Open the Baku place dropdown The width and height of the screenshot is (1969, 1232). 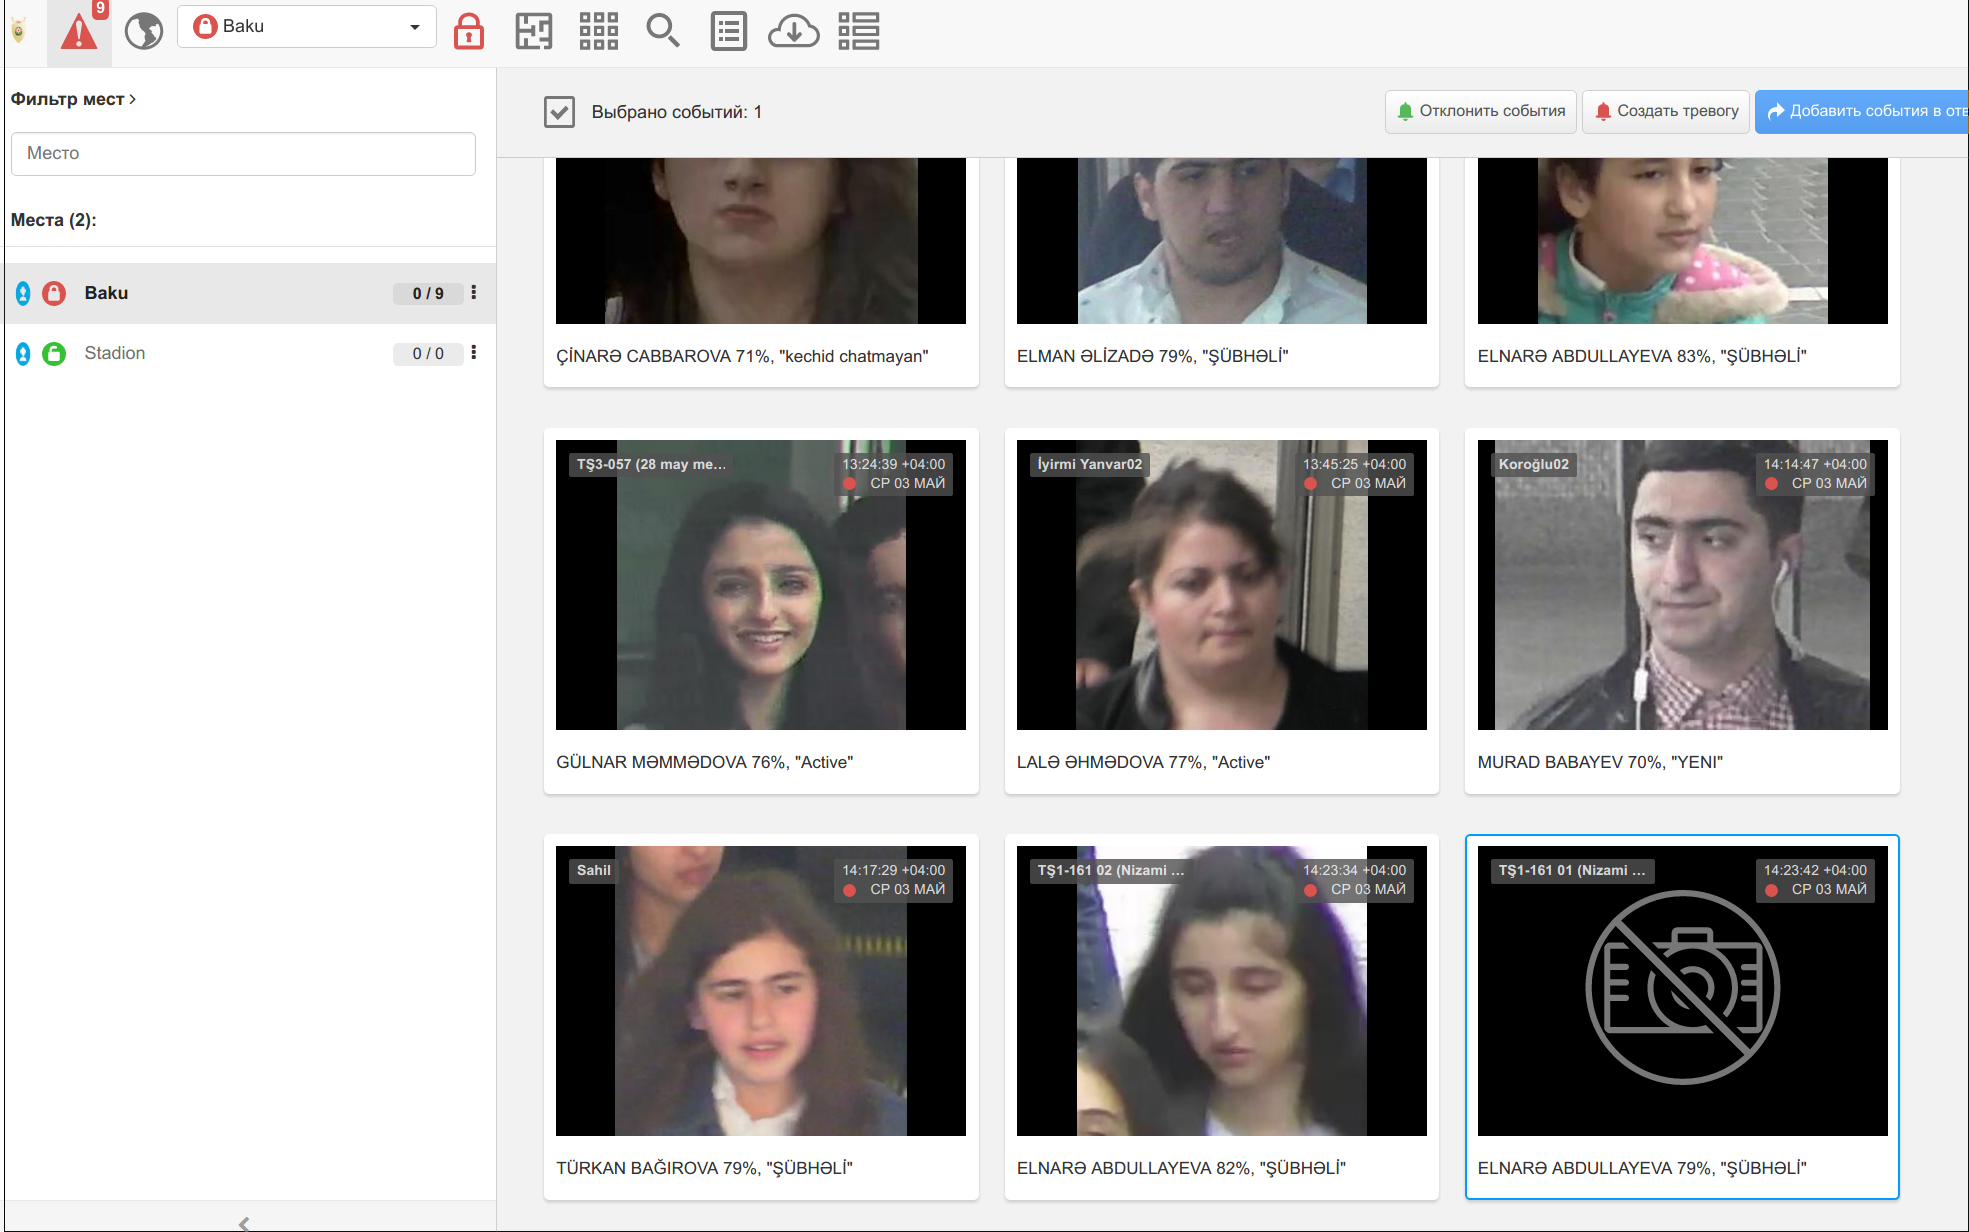tap(307, 27)
